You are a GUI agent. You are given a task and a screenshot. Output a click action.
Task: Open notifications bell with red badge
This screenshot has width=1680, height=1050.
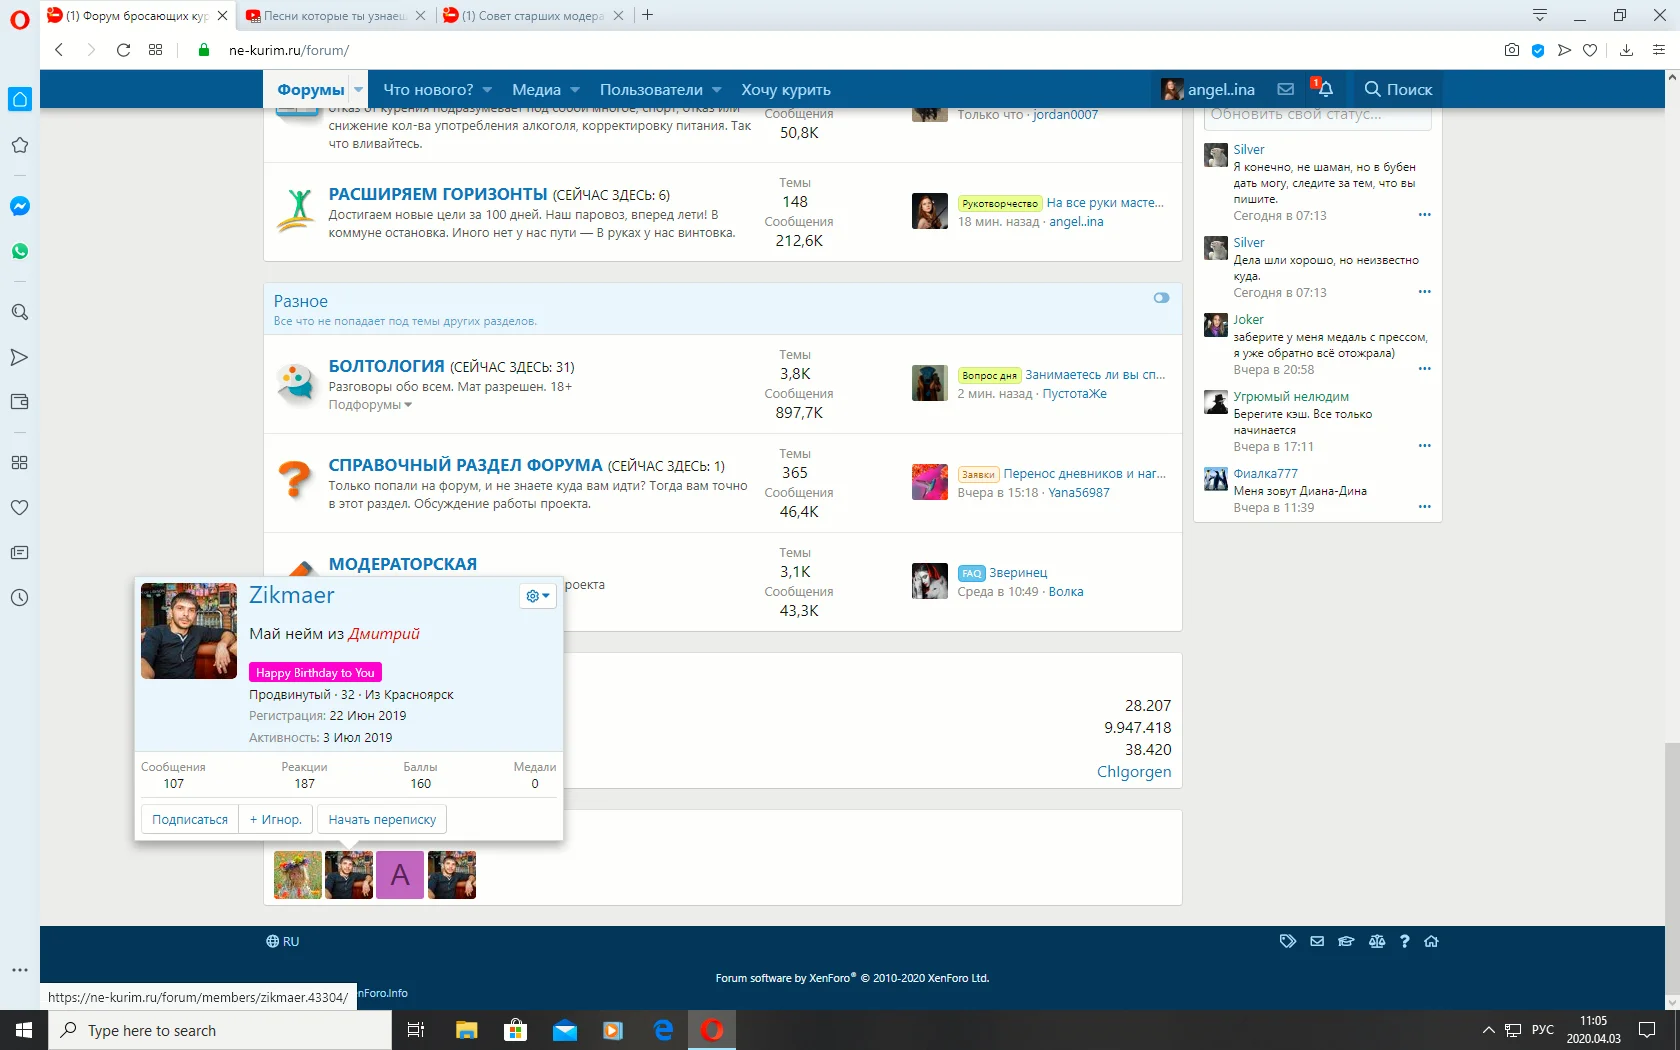click(1324, 89)
